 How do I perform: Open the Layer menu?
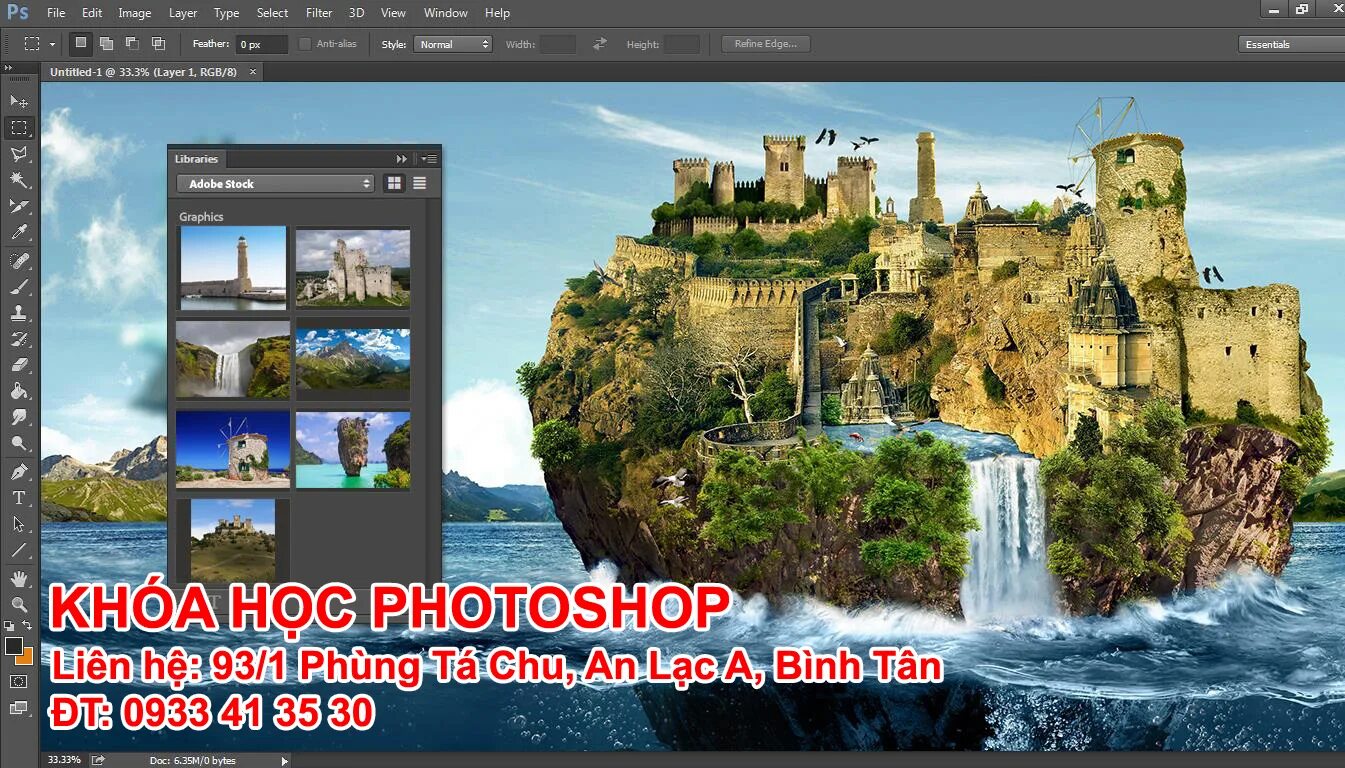tap(183, 13)
